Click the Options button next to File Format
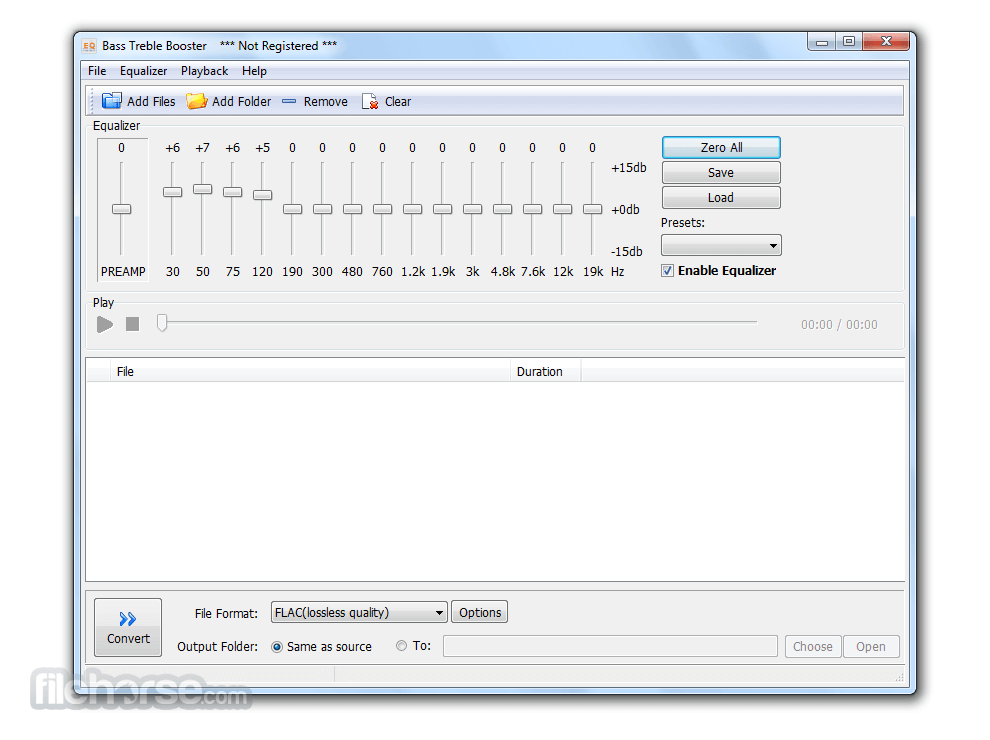Screen dimensions: 990x740 pyautogui.click(x=480, y=612)
